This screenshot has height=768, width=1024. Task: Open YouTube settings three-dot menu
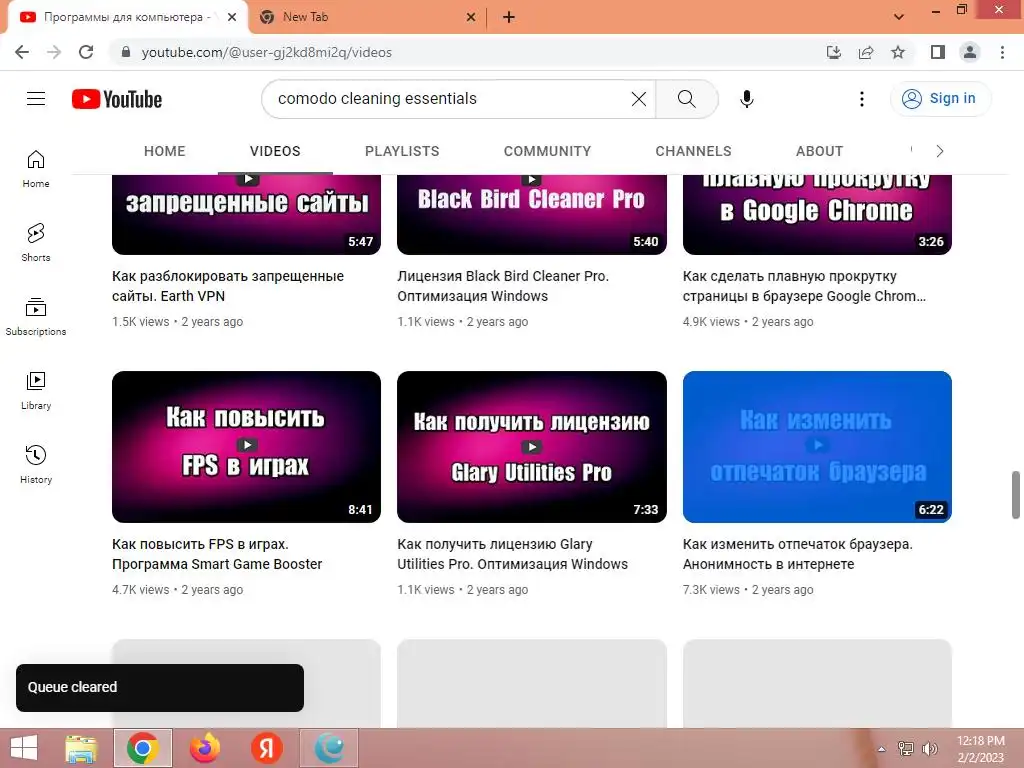coord(861,99)
